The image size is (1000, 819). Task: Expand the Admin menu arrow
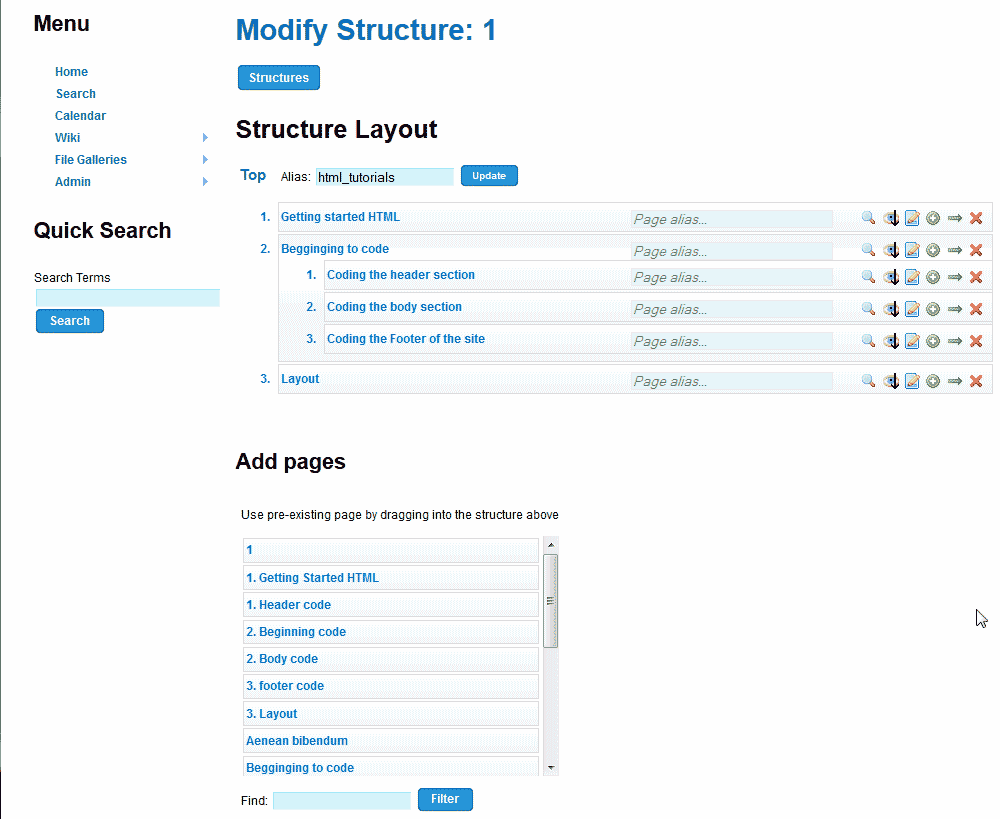(x=205, y=182)
